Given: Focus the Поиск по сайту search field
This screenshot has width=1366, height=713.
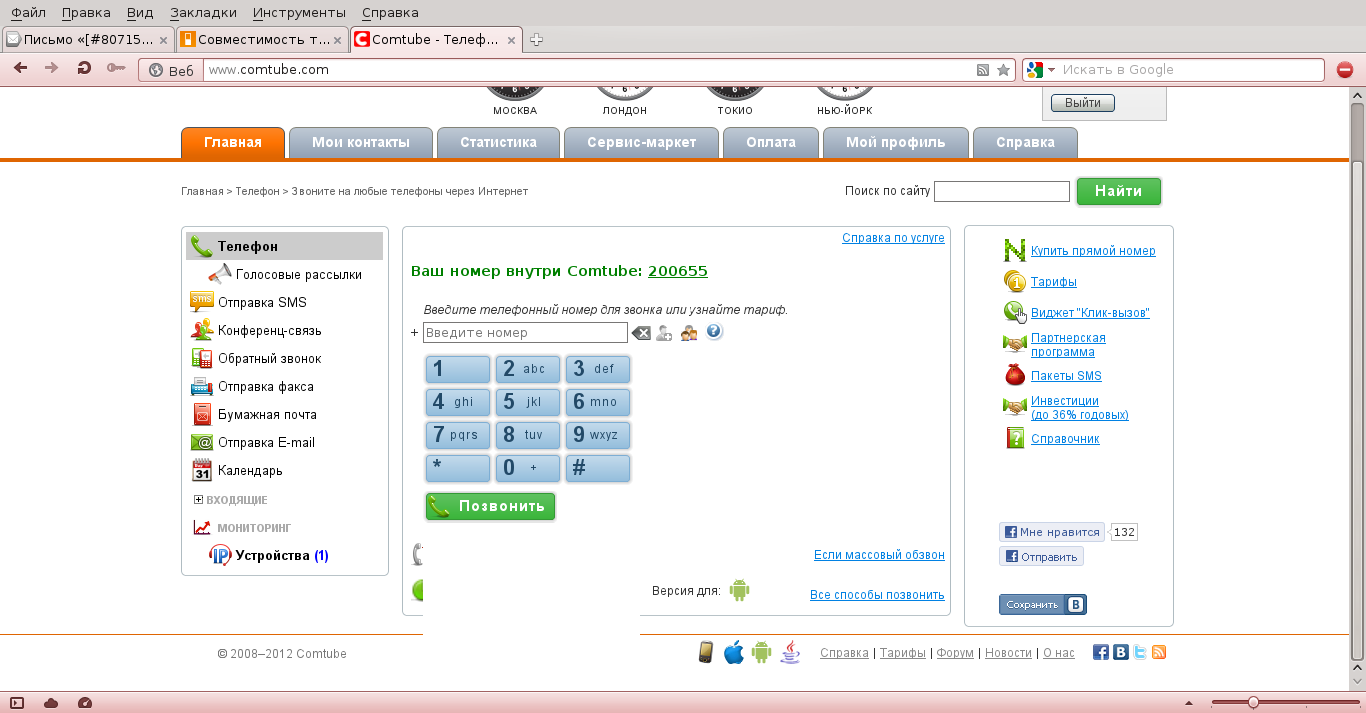Looking at the screenshot, I should click(1002, 191).
